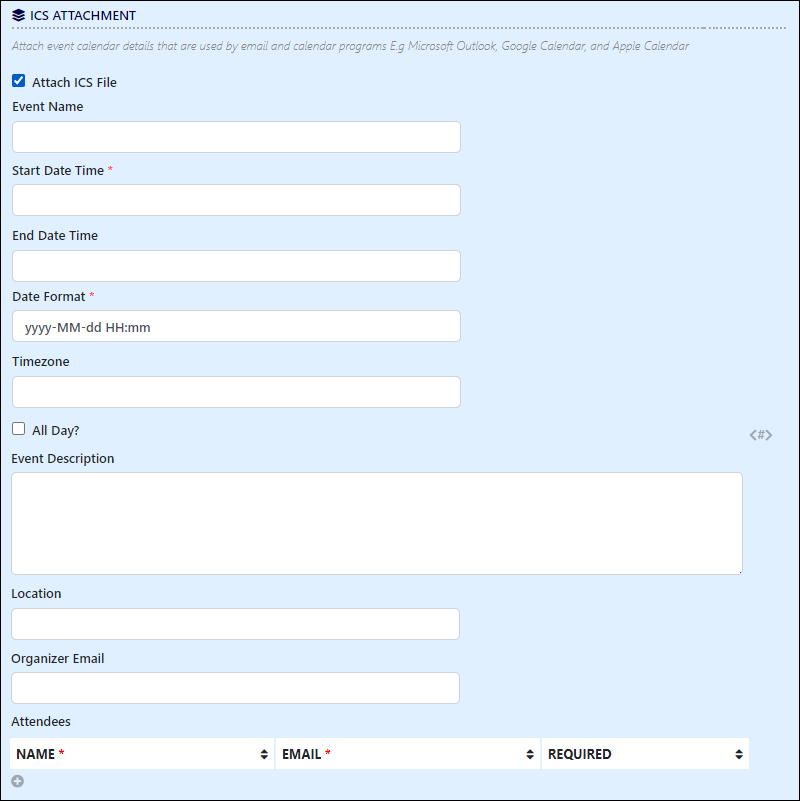Viewport: 800px width, 801px height.
Task: Click the hash variable insert icon
Action: (x=761, y=435)
